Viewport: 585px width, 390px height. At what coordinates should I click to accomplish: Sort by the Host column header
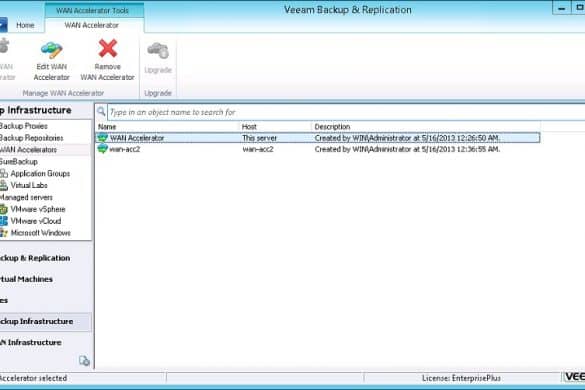point(249,127)
